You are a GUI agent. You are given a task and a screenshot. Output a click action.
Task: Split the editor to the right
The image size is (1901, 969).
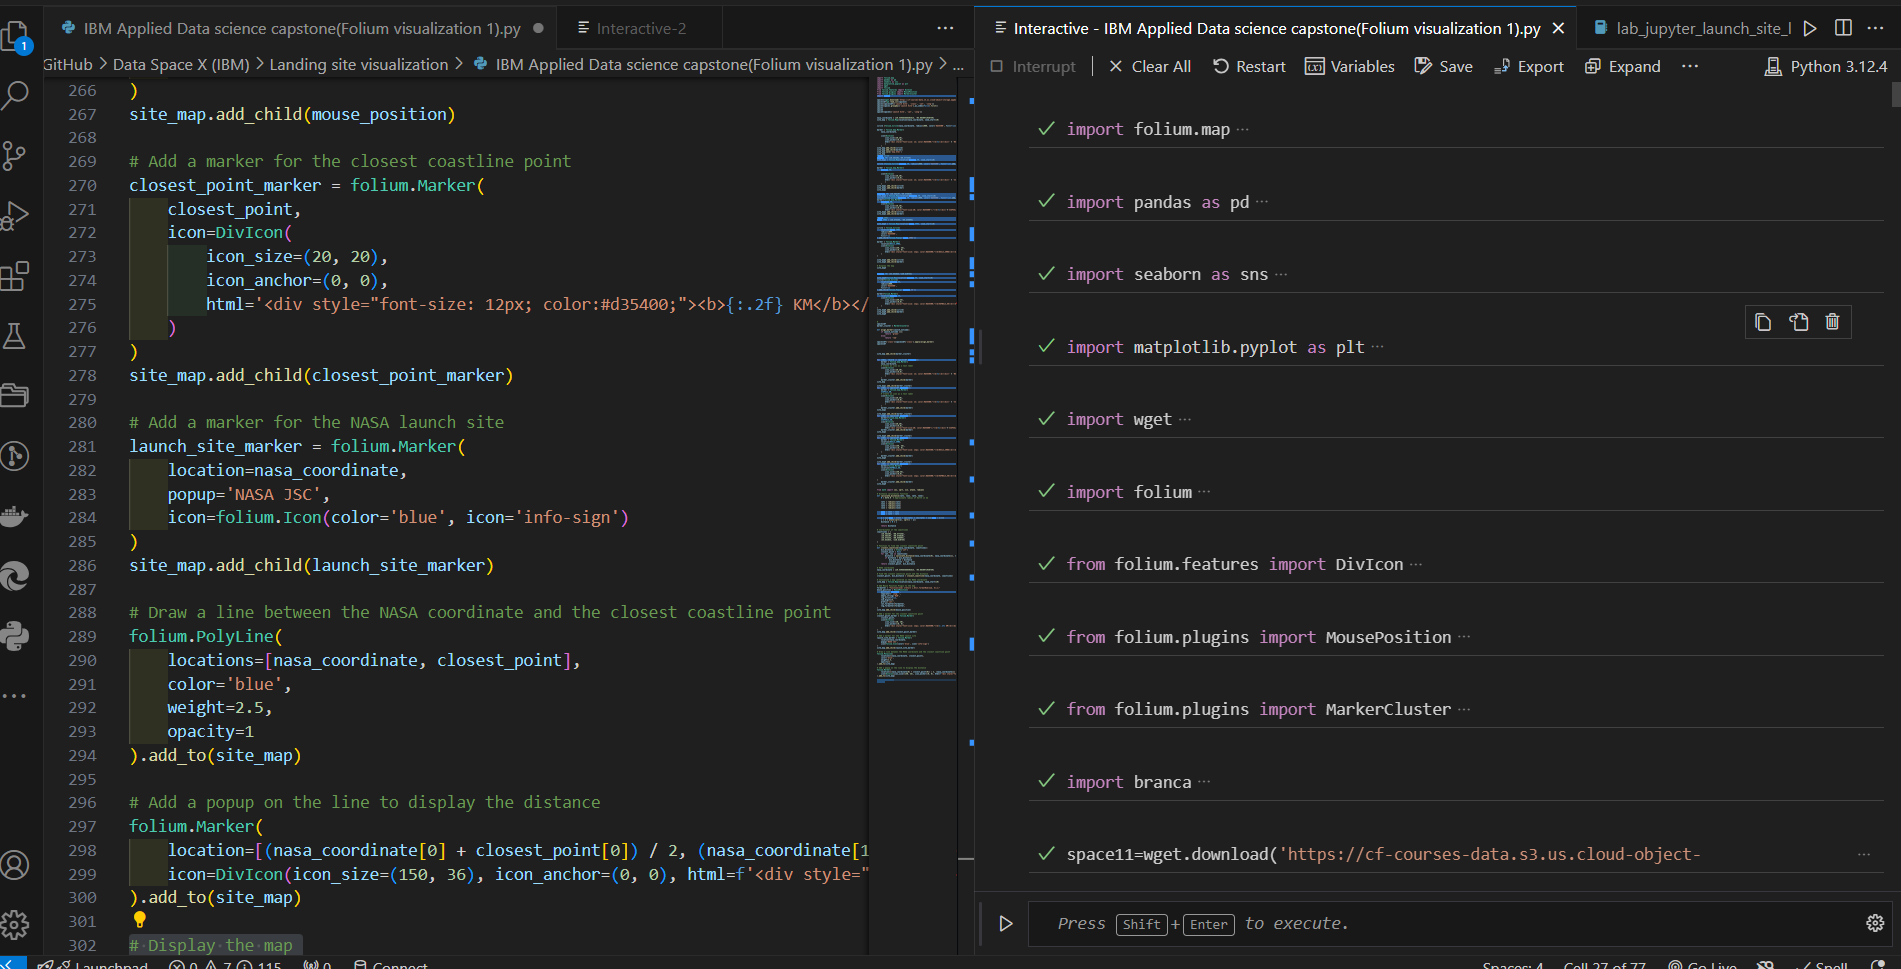[1843, 28]
